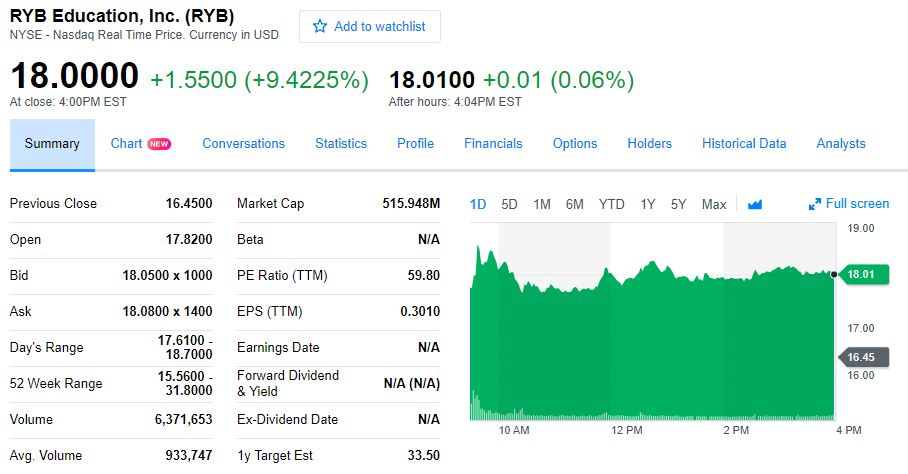Screen dimensions: 908x474
Task: Switch chart to 5Y range
Action: (x=678, y=204)
